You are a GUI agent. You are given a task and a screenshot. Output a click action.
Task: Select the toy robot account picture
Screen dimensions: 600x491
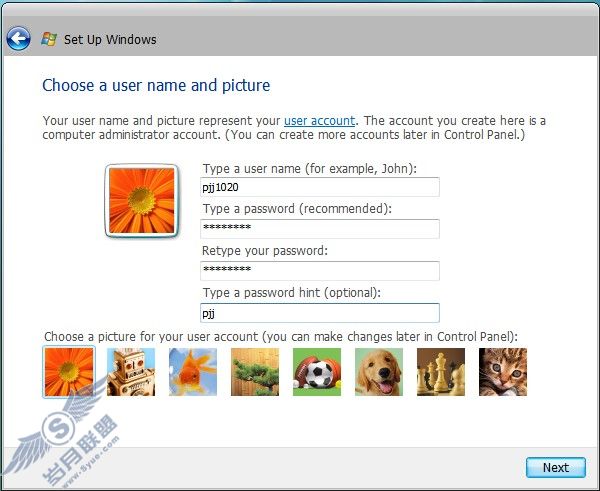[131, 372]
